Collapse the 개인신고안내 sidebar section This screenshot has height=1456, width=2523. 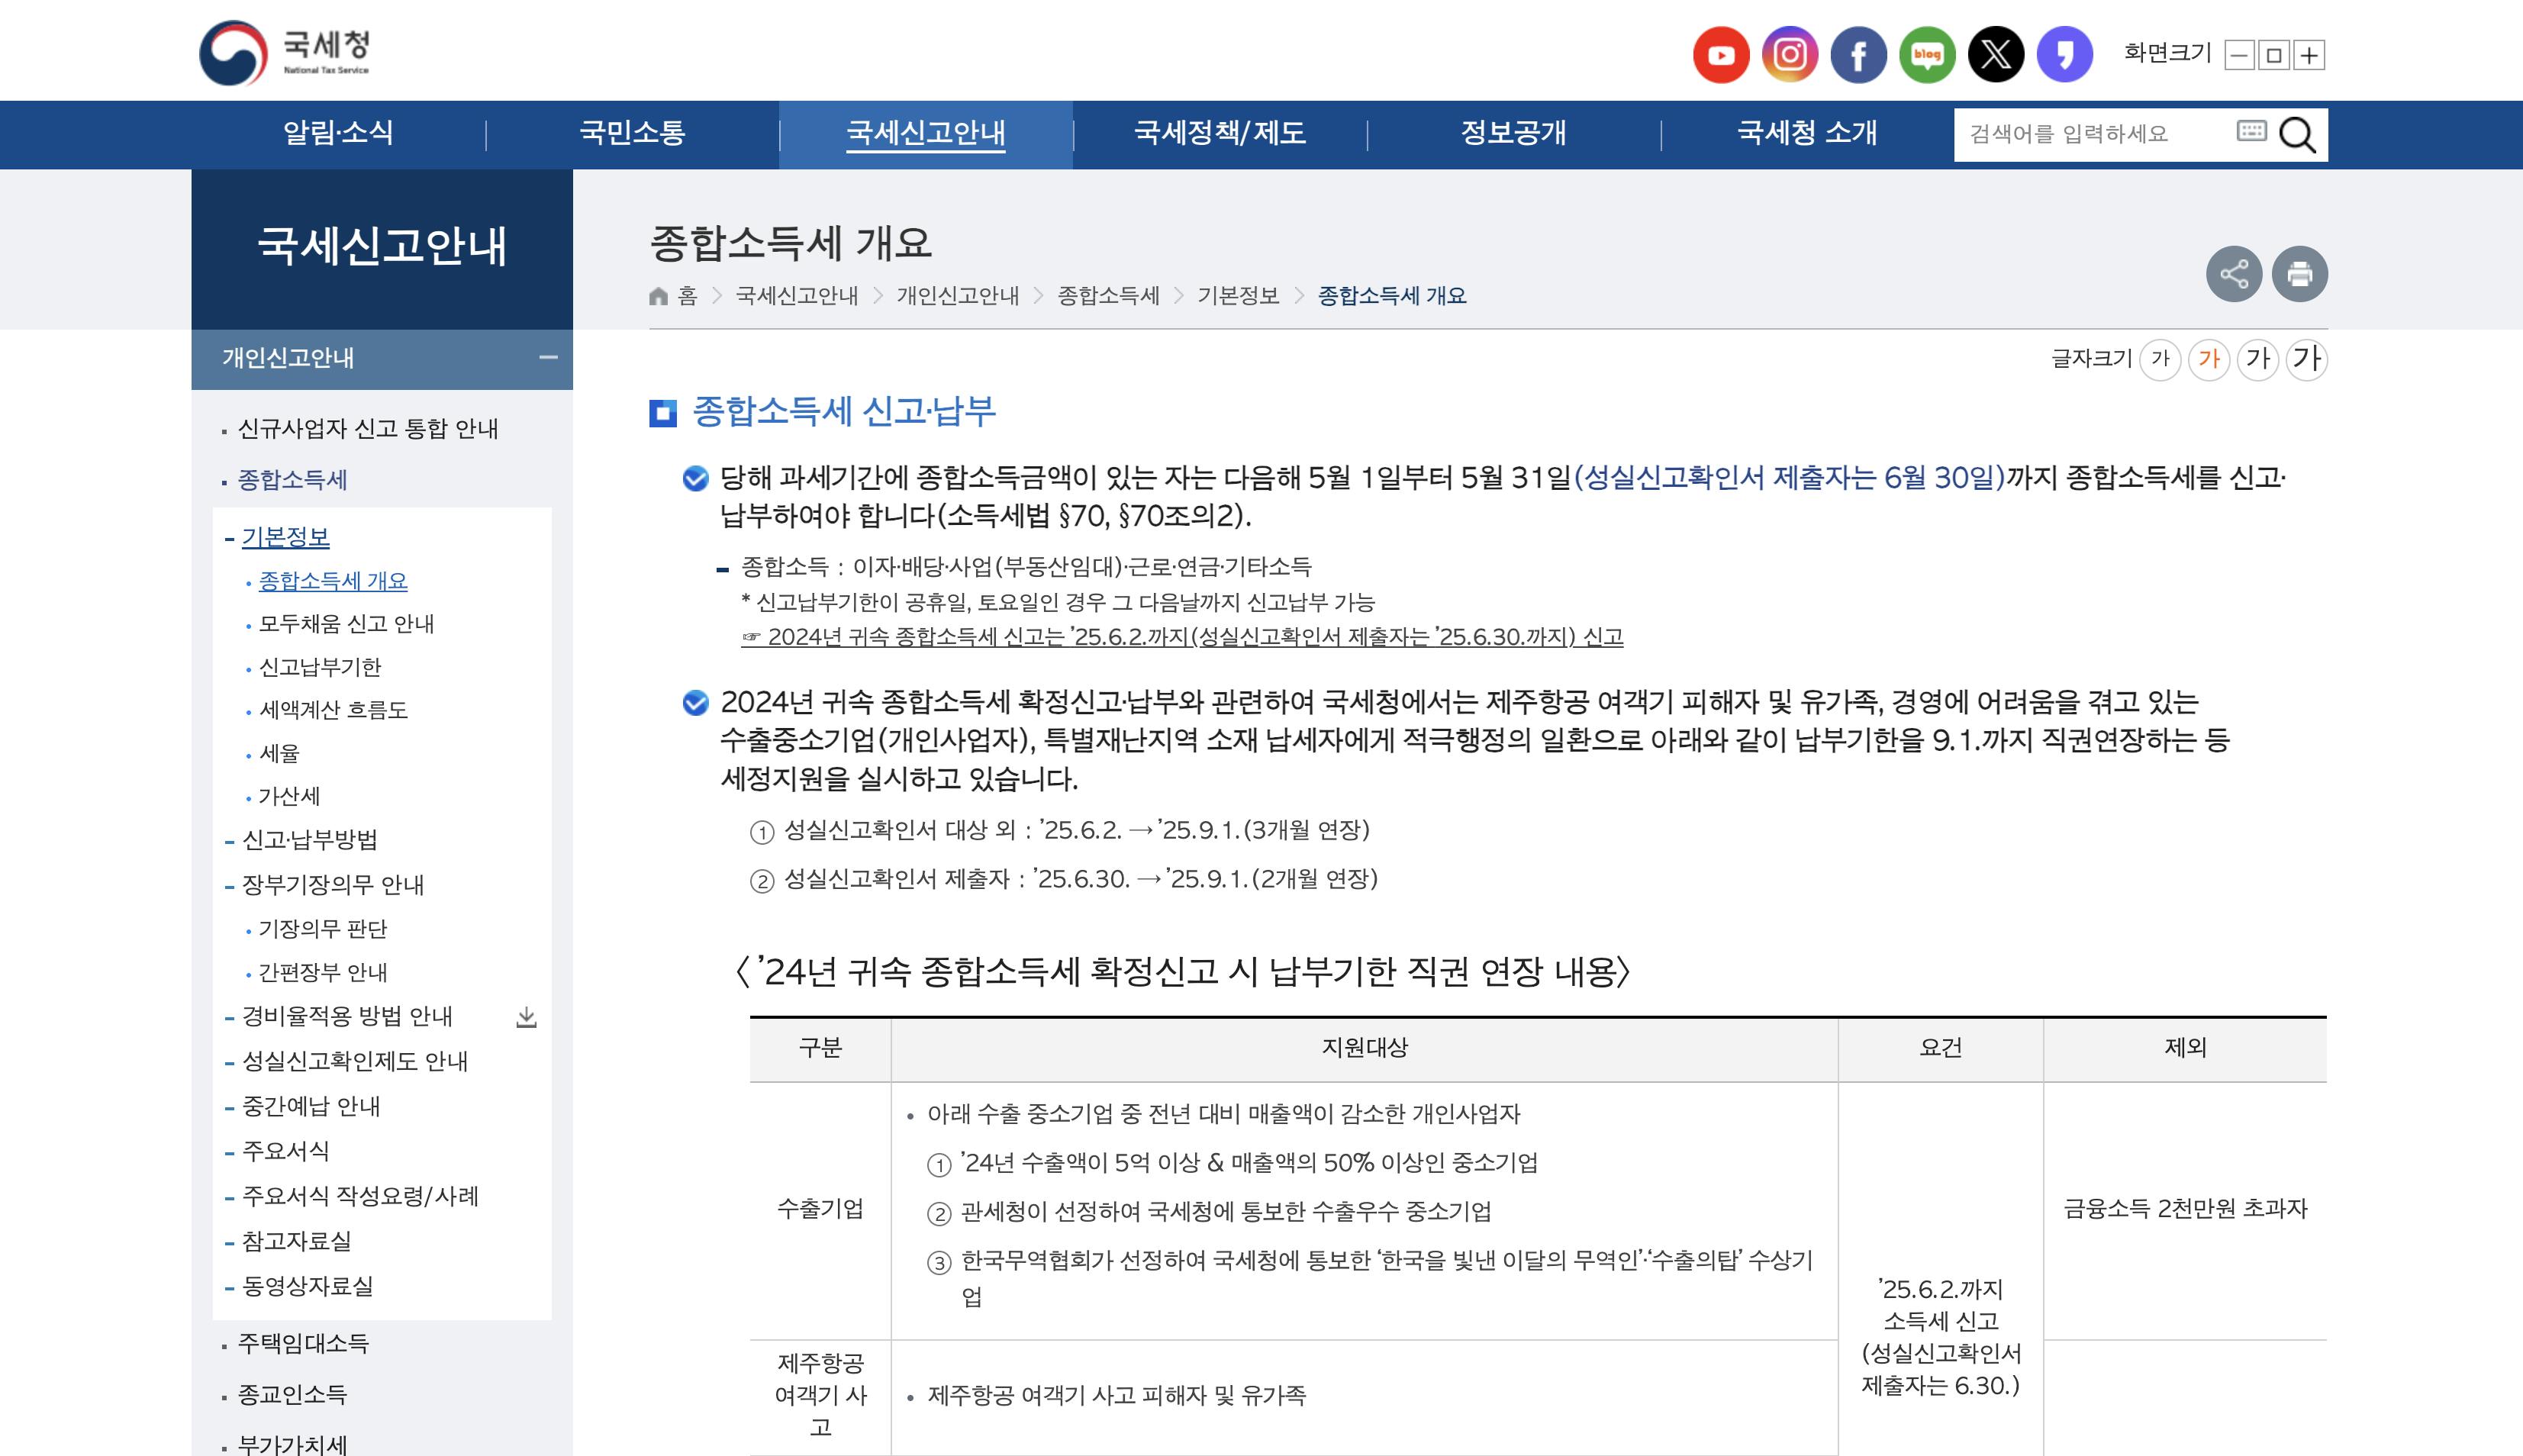point(548,358)
